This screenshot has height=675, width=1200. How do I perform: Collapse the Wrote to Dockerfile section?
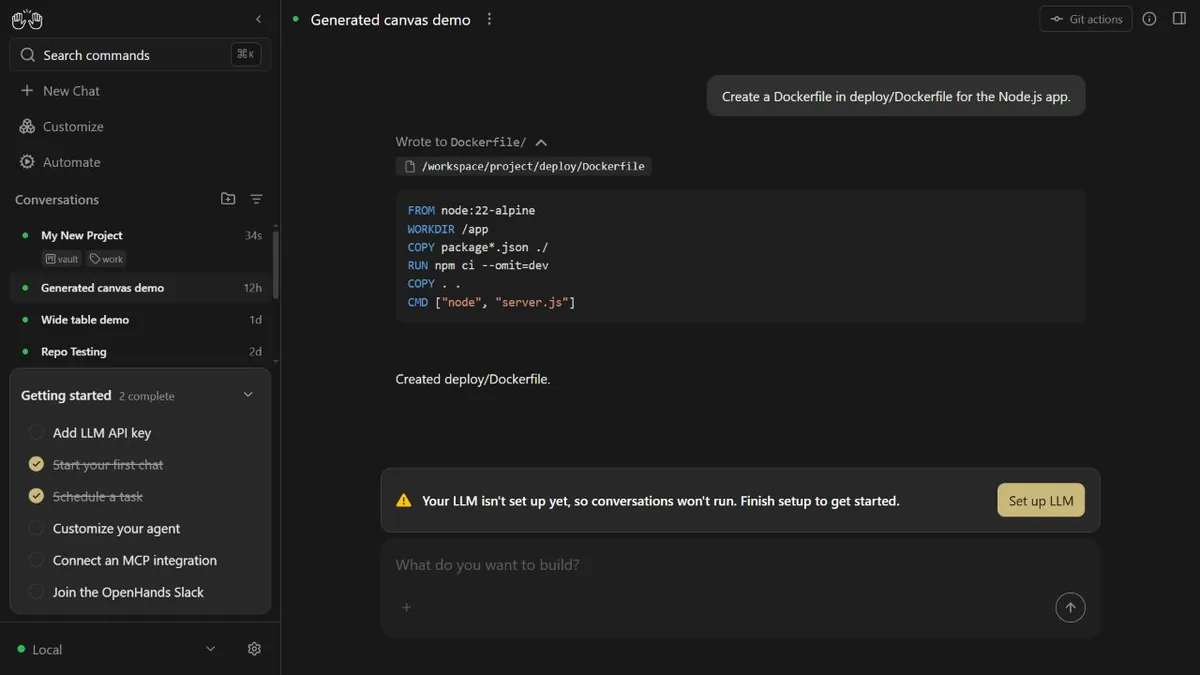point(541,142)
